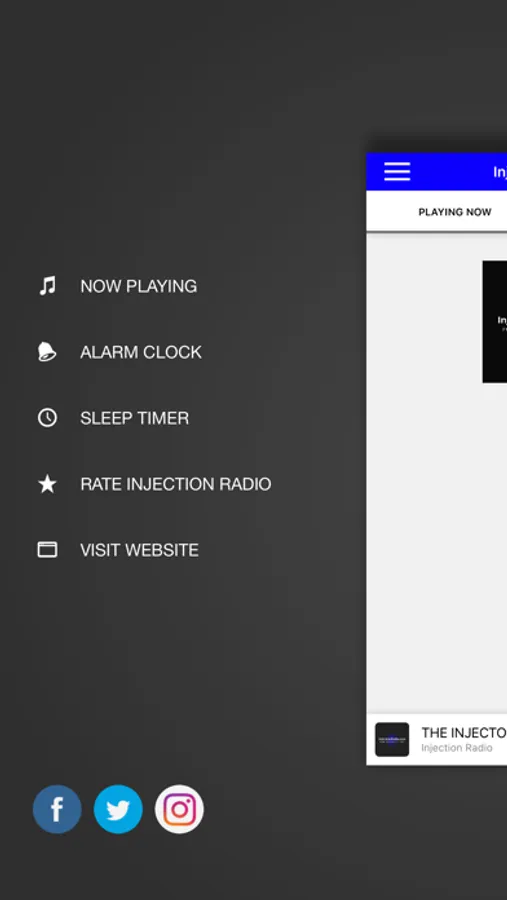Screen dimensions: 507x900
Task: Tap the blue app header bar title
Action: (500, 172)
